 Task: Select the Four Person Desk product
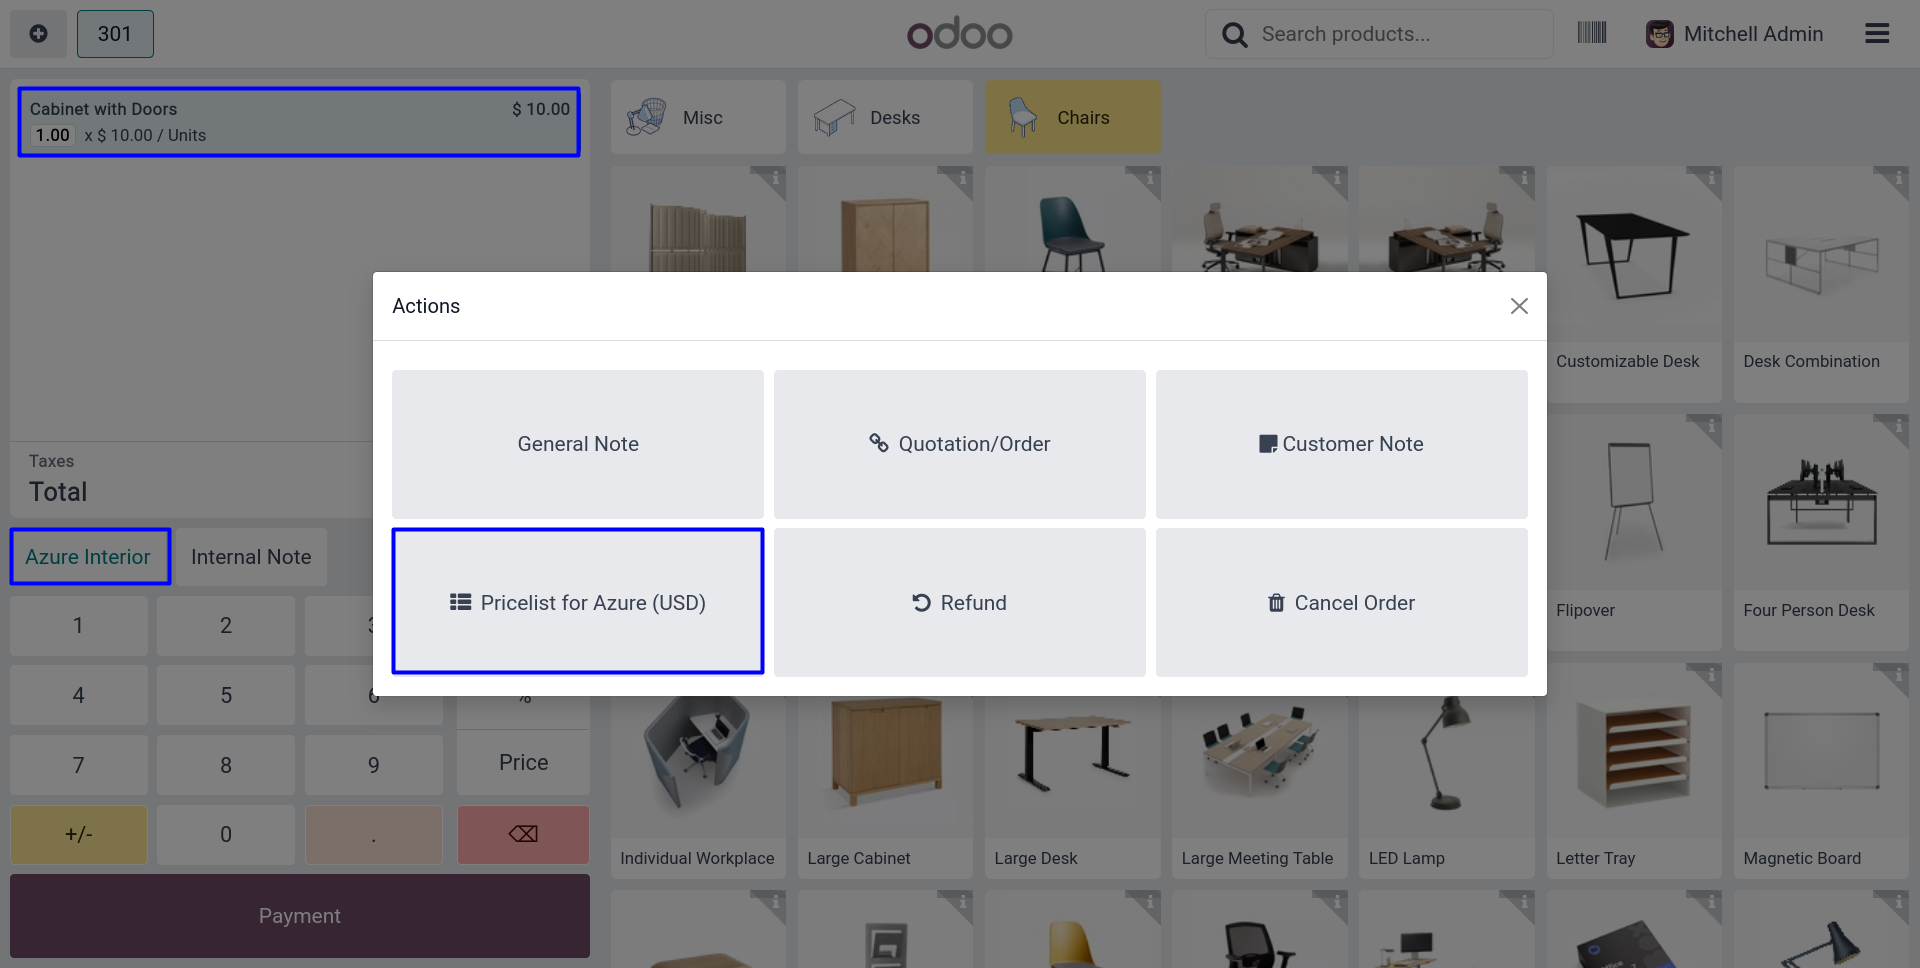pos(1820,532)
